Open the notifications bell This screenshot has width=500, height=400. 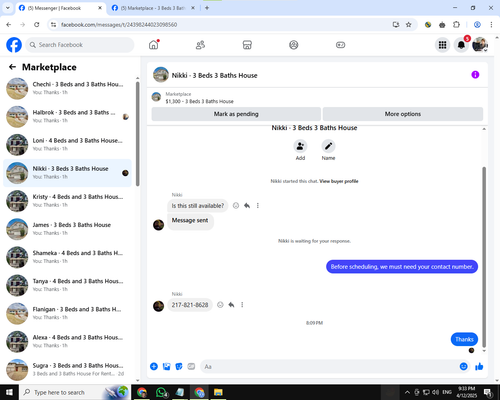click(461, 45)
